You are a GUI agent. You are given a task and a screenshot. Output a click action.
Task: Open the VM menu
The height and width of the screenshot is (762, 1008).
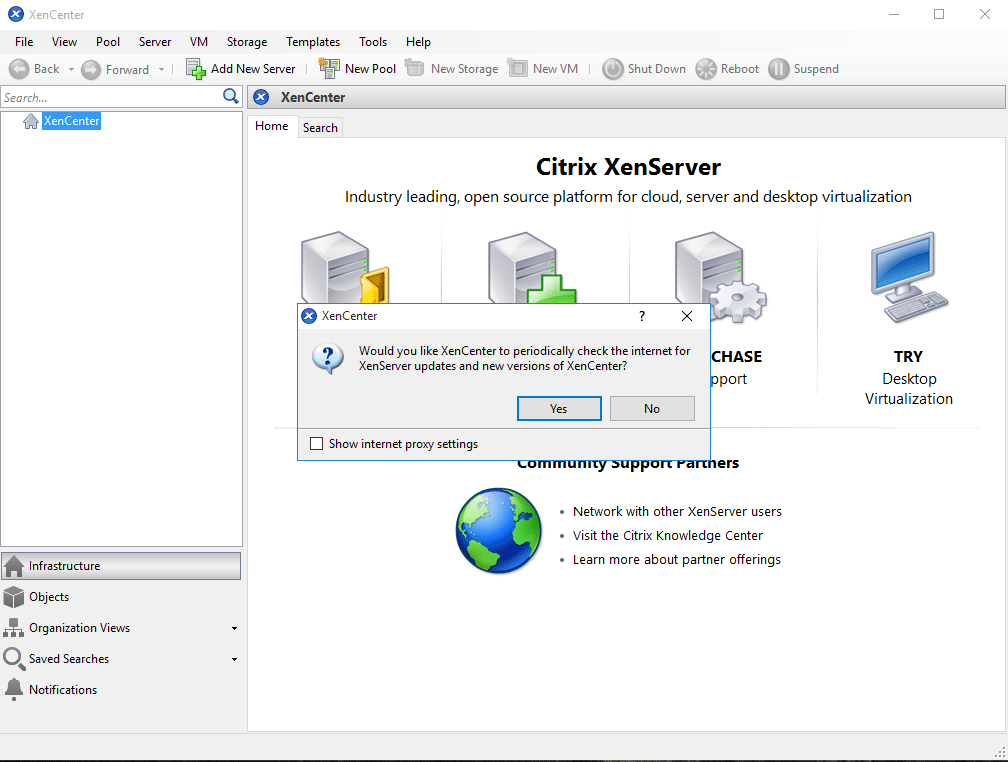click(x=199, y=42)
